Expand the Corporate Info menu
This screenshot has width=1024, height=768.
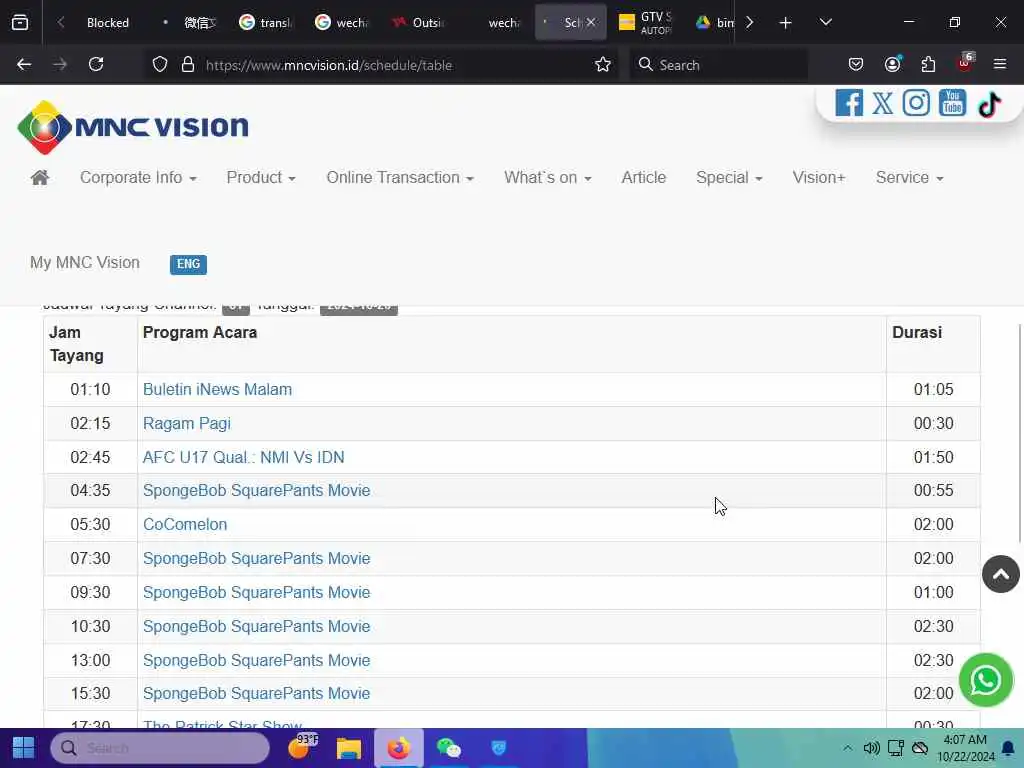pos(138,178)
